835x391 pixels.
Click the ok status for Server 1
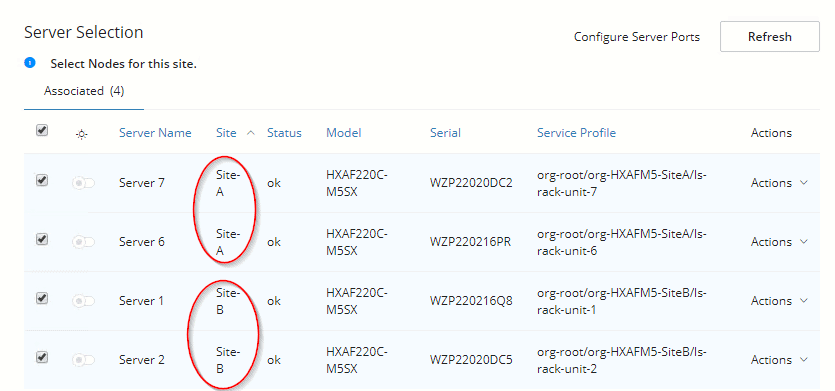click(x=274, y=301)
